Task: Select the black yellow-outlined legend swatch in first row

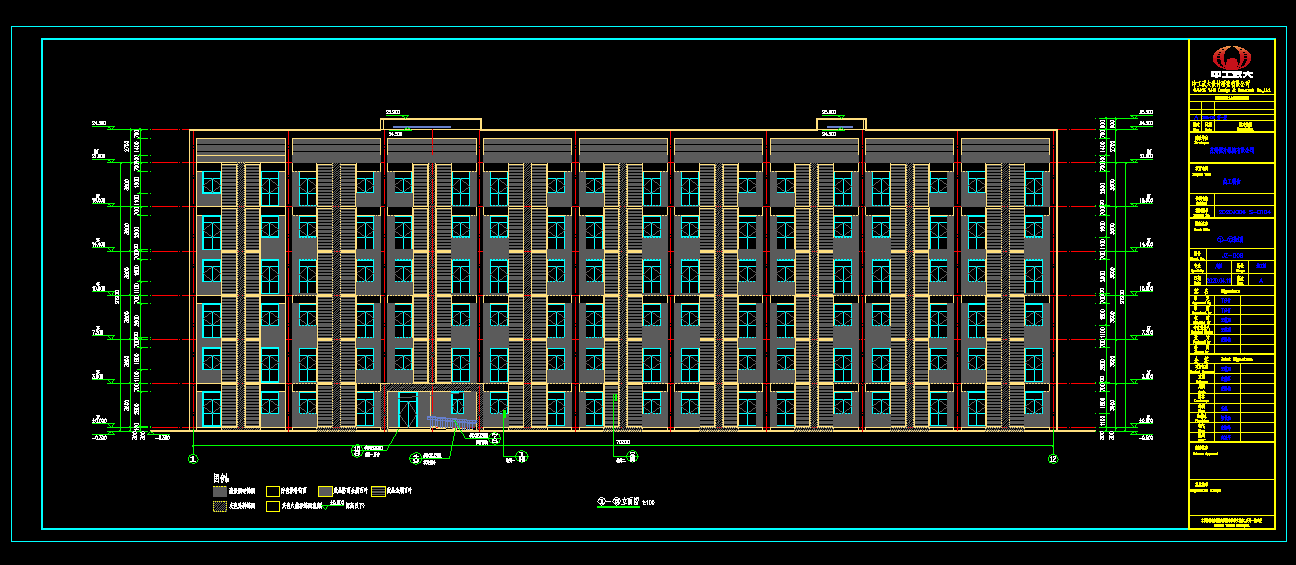Action: [x=271, y=491]
